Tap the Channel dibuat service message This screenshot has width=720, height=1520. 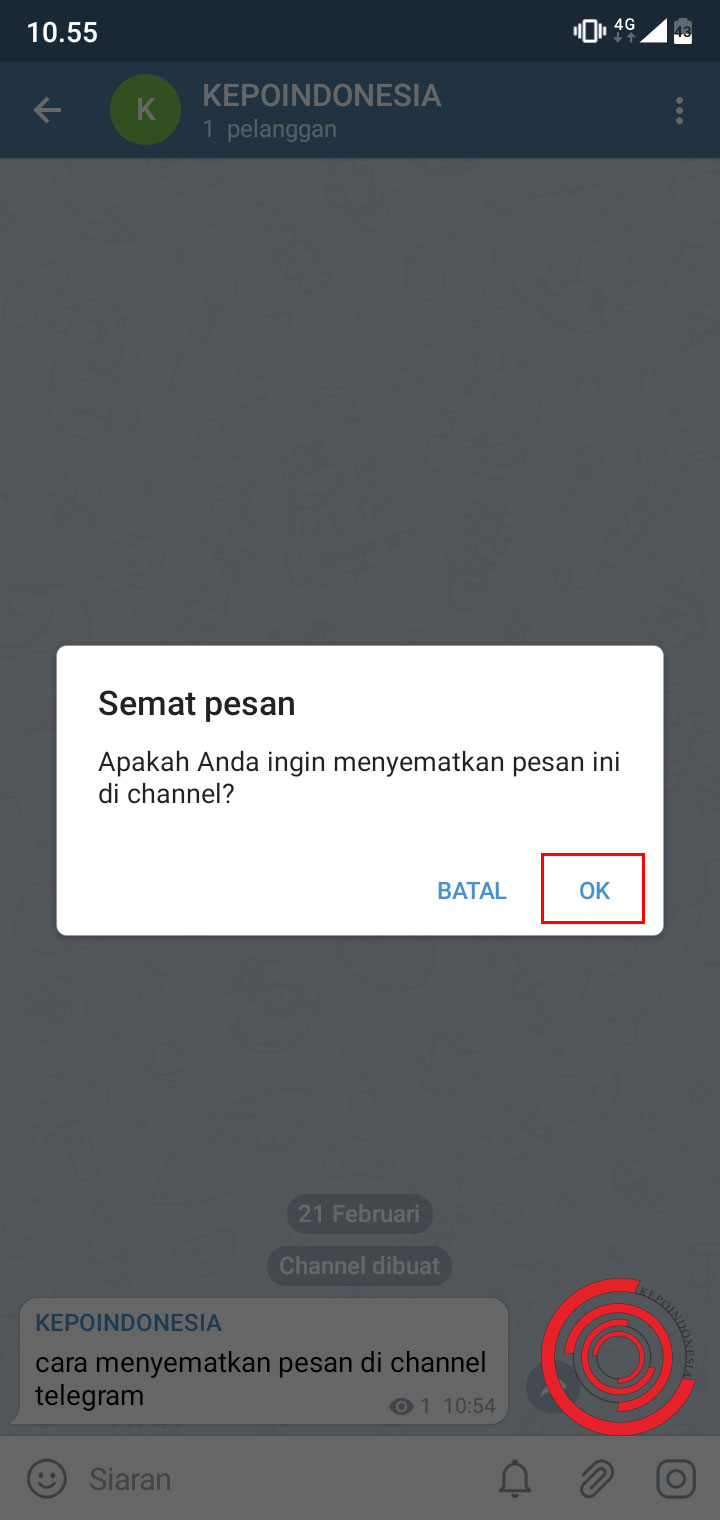click(x=359, y=1266)
